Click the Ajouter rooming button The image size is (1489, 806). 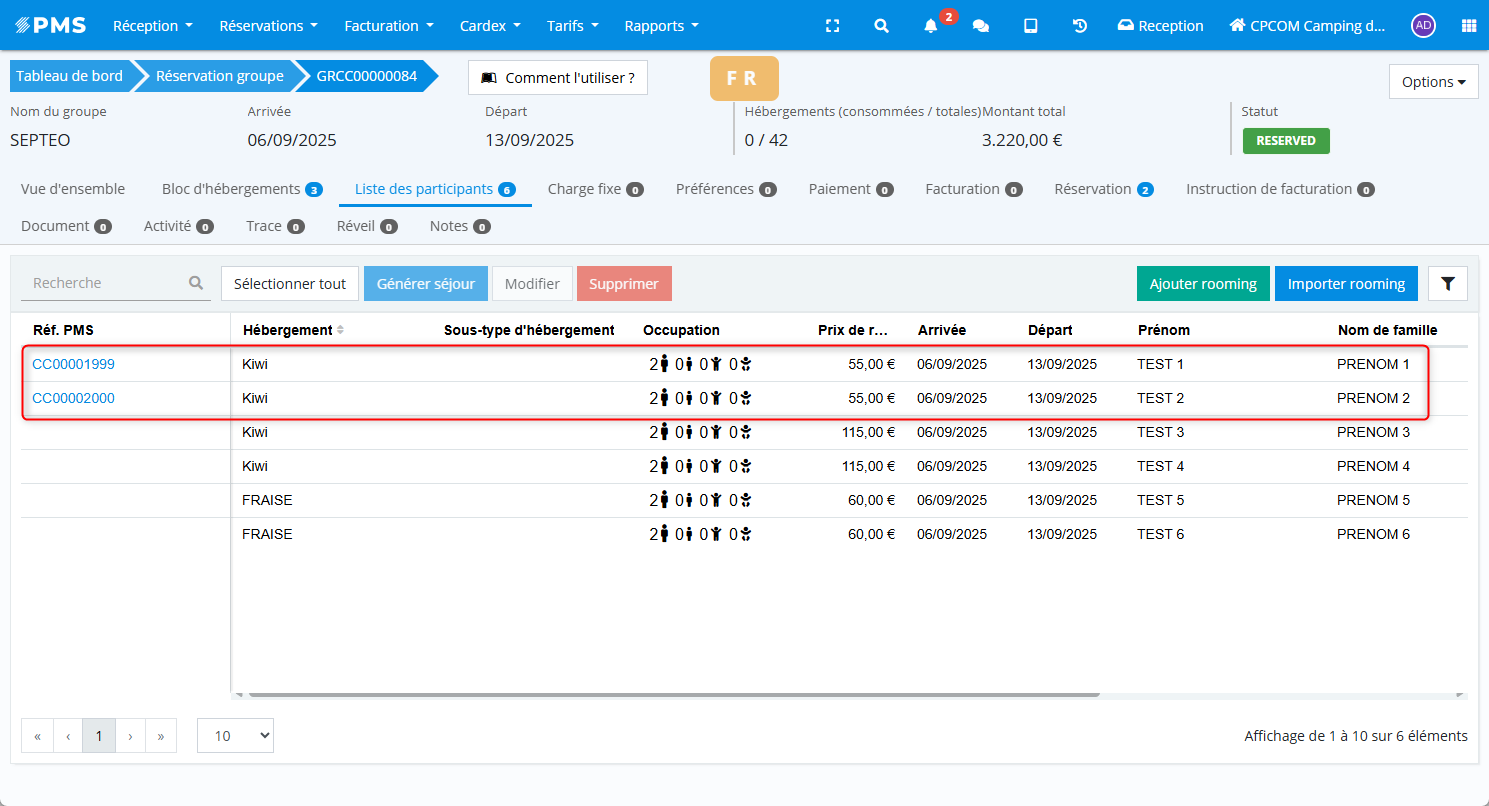(1202, 284)
